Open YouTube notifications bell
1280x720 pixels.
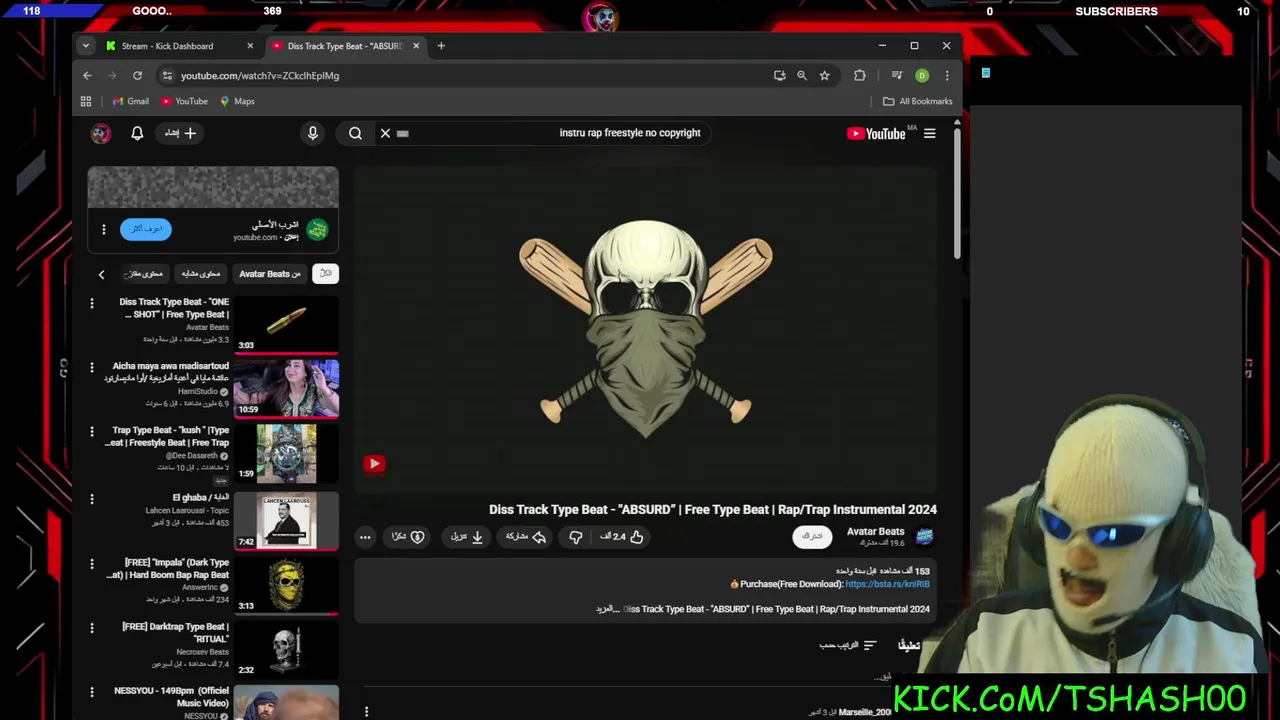(x=137, y=133)
